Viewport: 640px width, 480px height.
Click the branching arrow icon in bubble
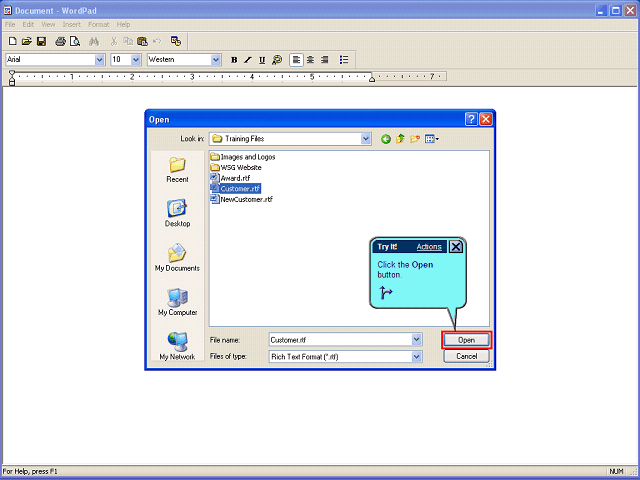point(385,292)
